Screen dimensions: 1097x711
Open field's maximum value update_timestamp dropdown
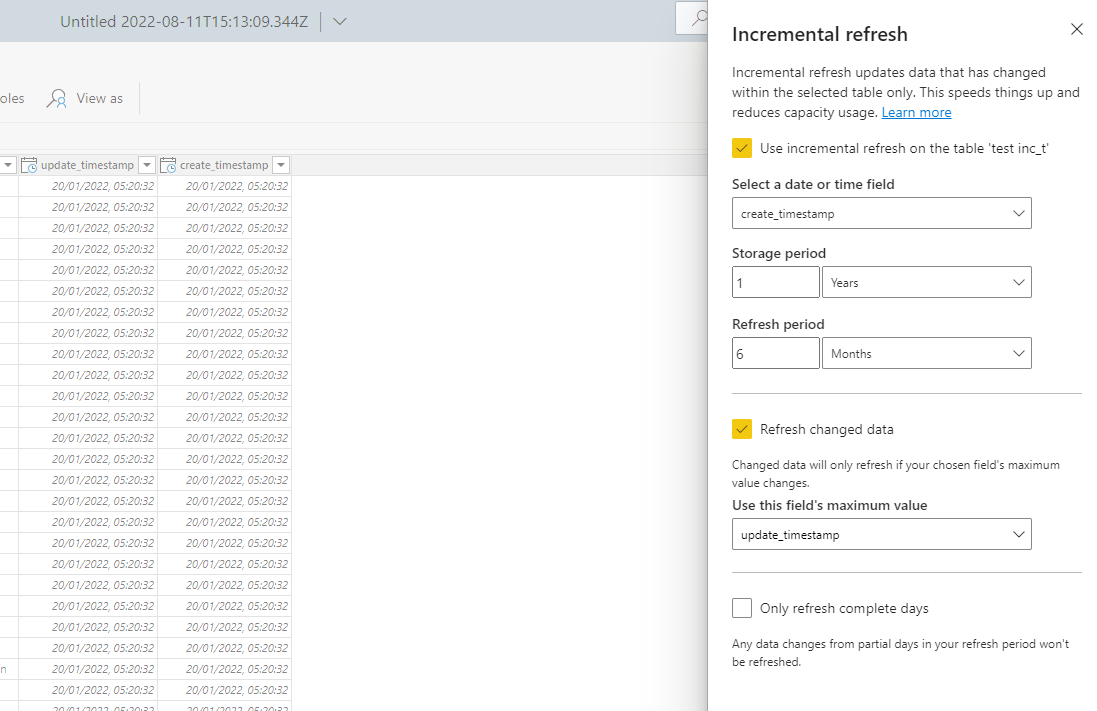click(x=881, y=534)
